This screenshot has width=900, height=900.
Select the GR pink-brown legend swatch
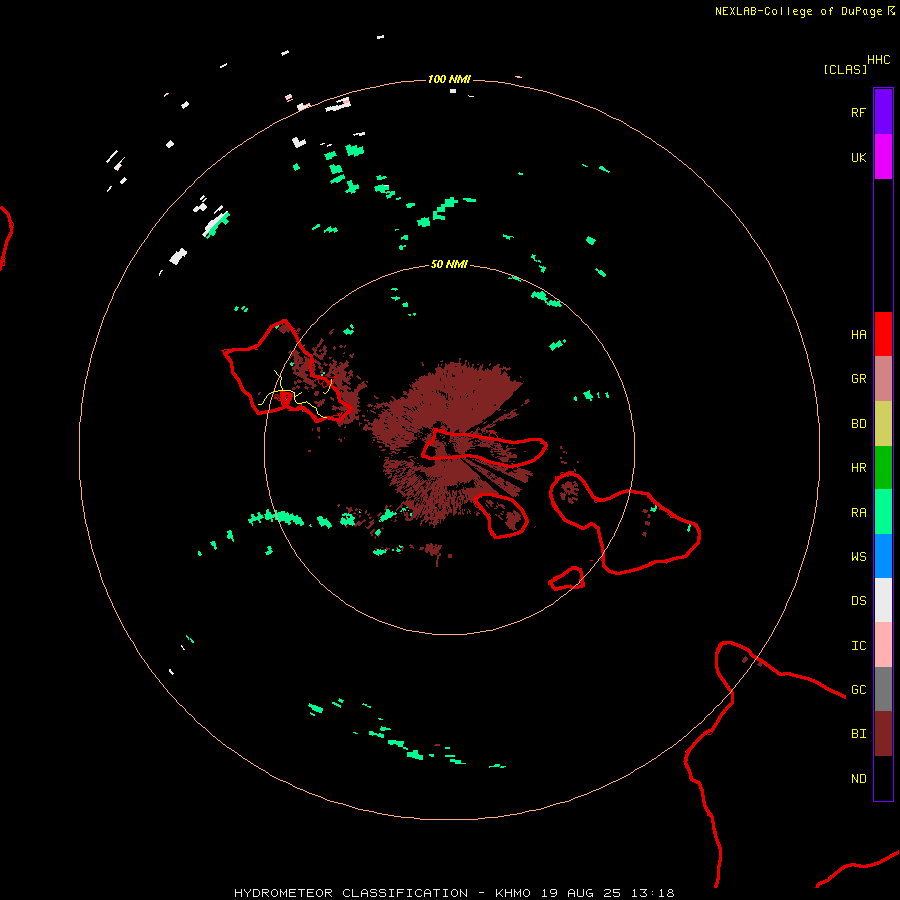click(x=883, y=379)
